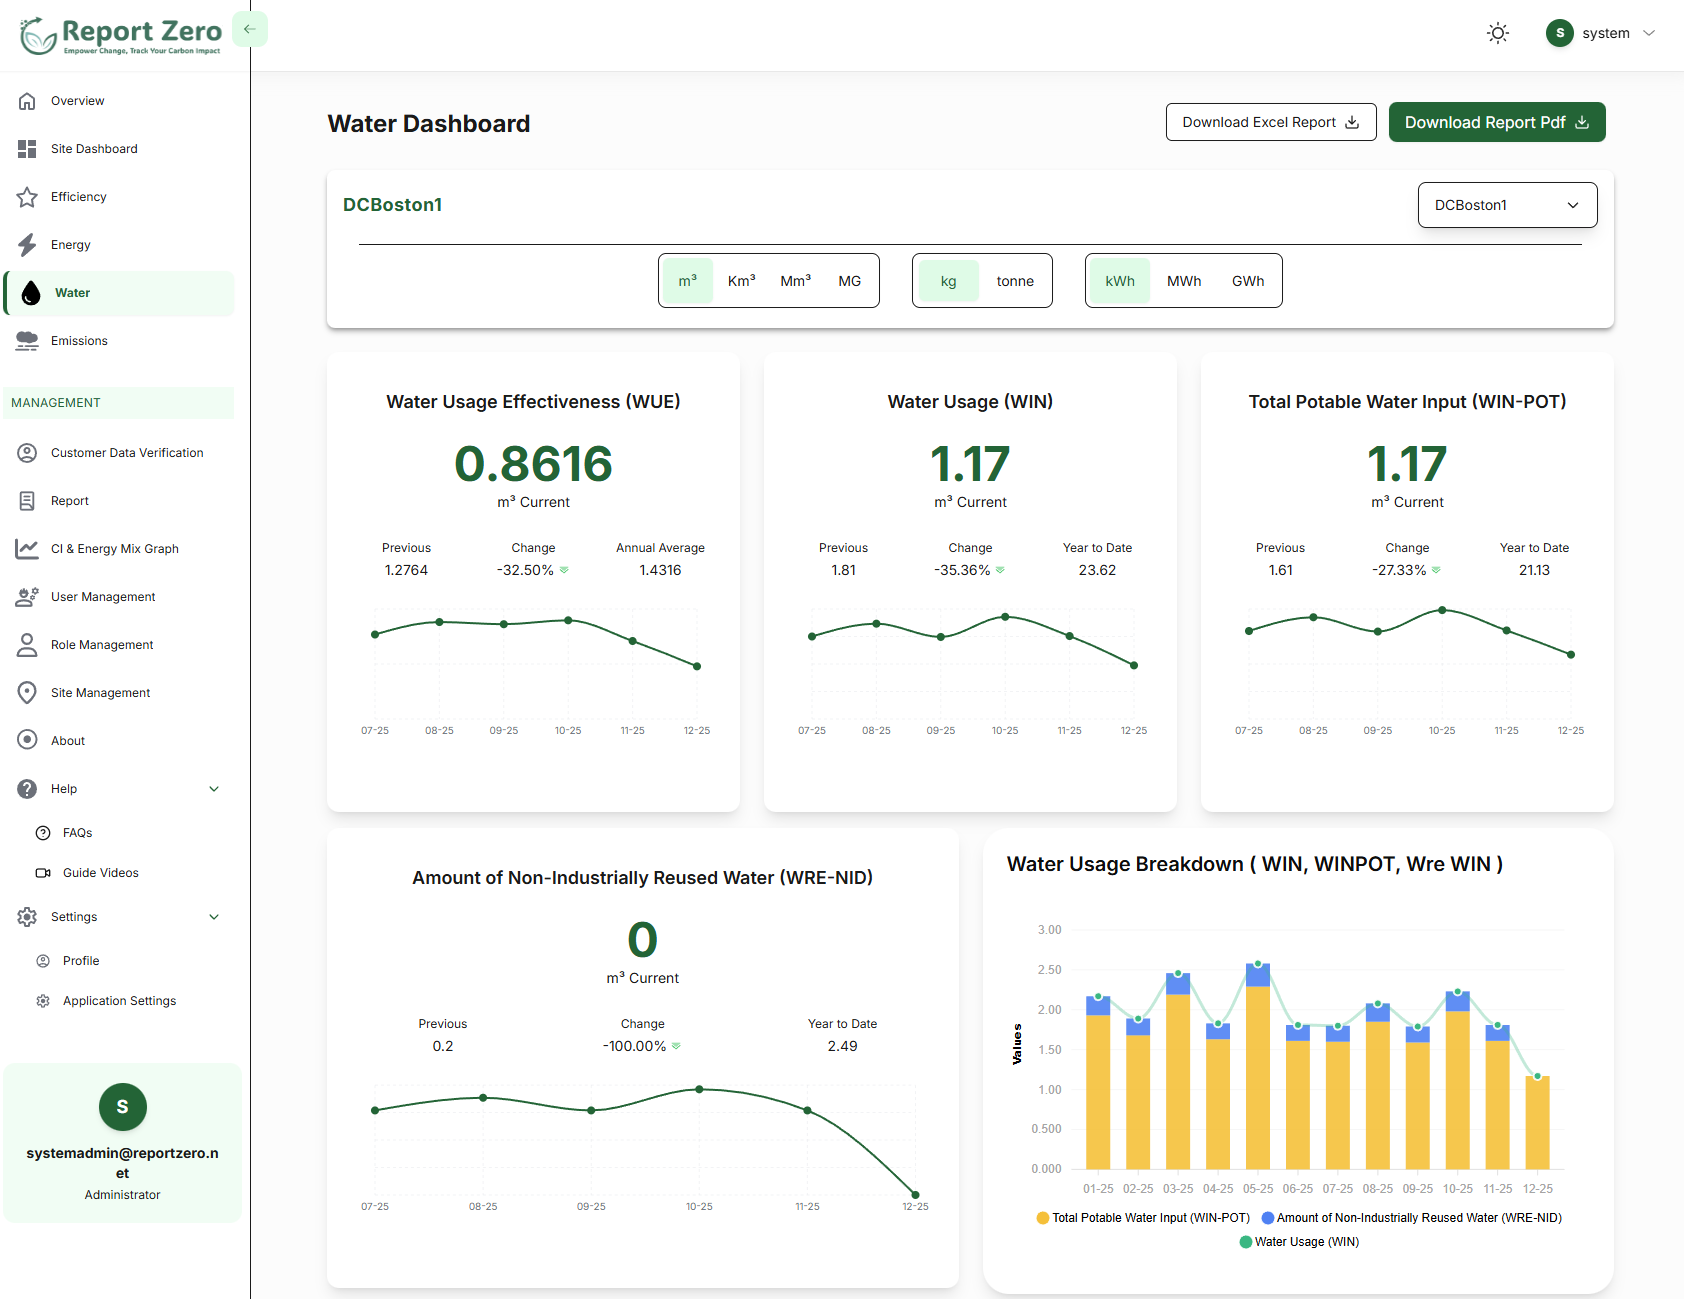
Task: Toggle light/dark theme sun icon
Action: pyautogui.click(x=1497, y=33)
